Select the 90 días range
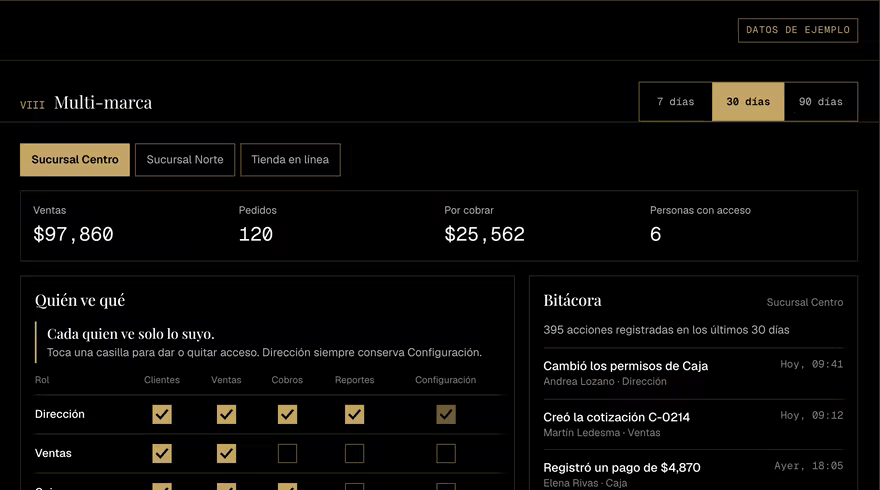This screenshot has height=490, width=880. [821, 102]
